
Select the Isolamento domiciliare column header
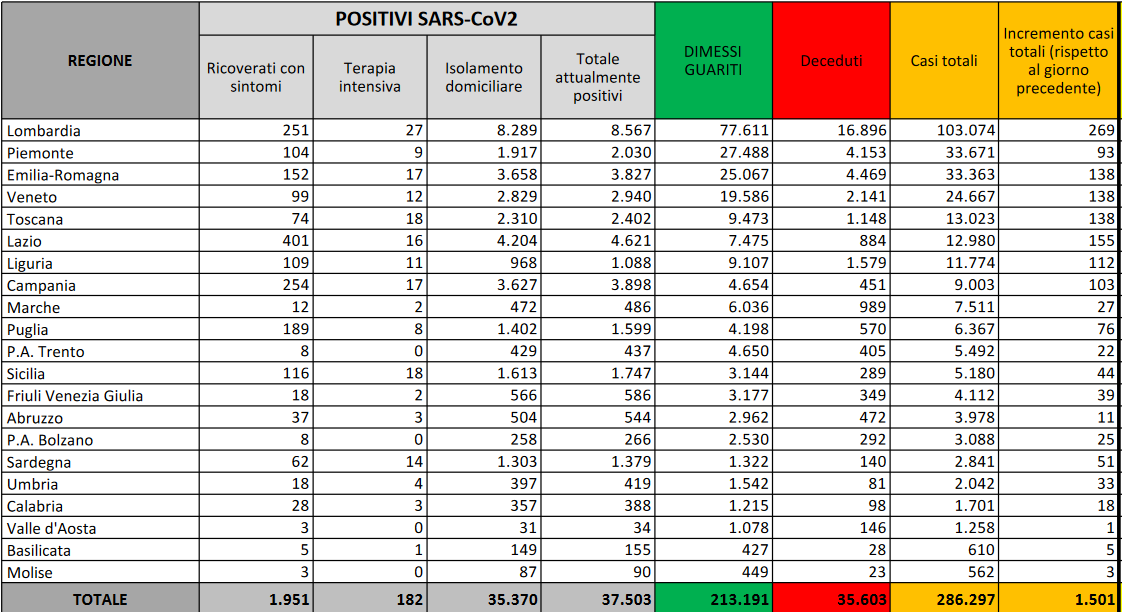coord(484,77)
